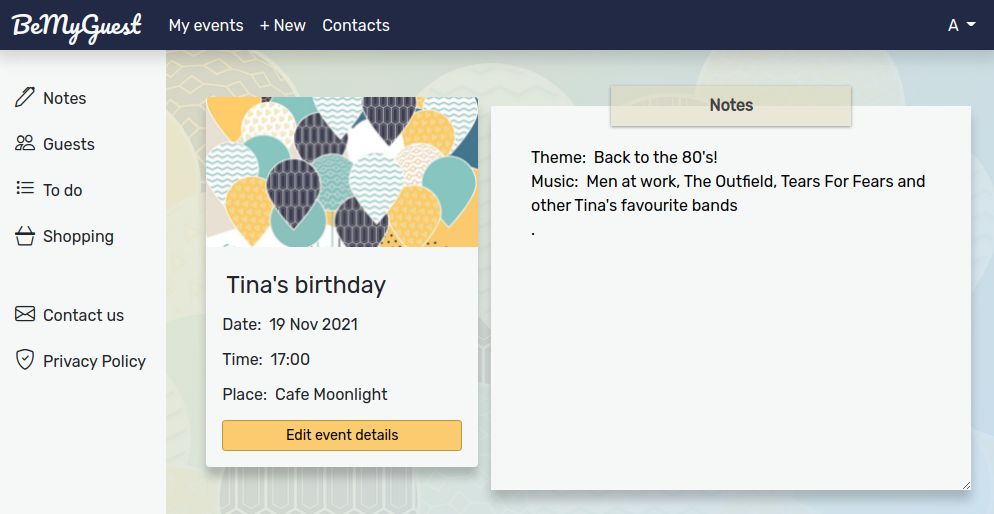Click the Music: Men at work line
Viewport: 994px width, 514px height.
coord(728,181)
